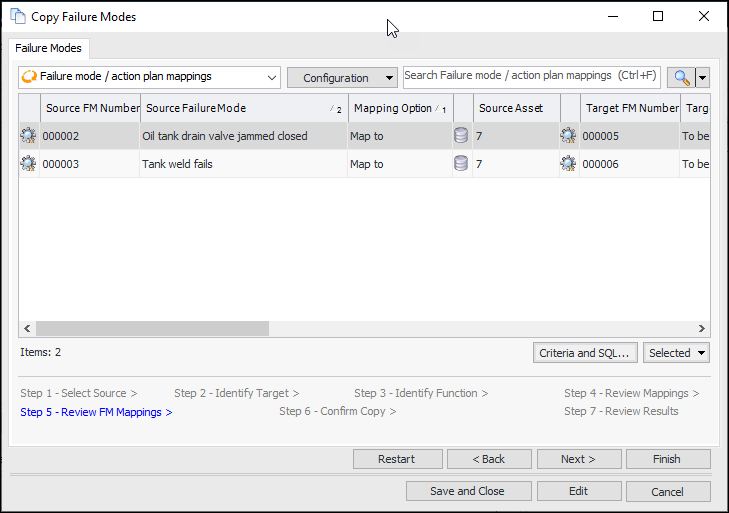Click the 'Items: 2' count label
Image resolution: width=729 pixels, height=513 pixels.
point(40,352)
